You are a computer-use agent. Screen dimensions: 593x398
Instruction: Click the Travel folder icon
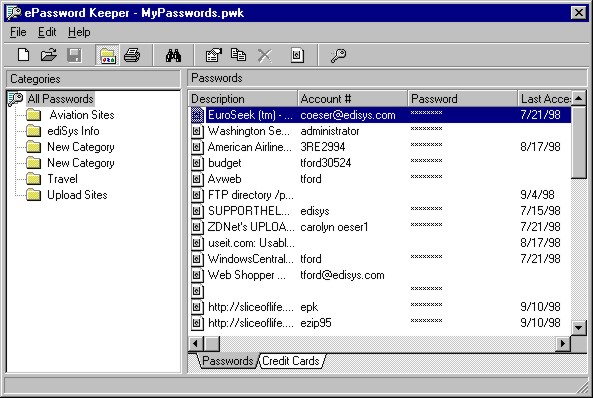tap(34, 179)
